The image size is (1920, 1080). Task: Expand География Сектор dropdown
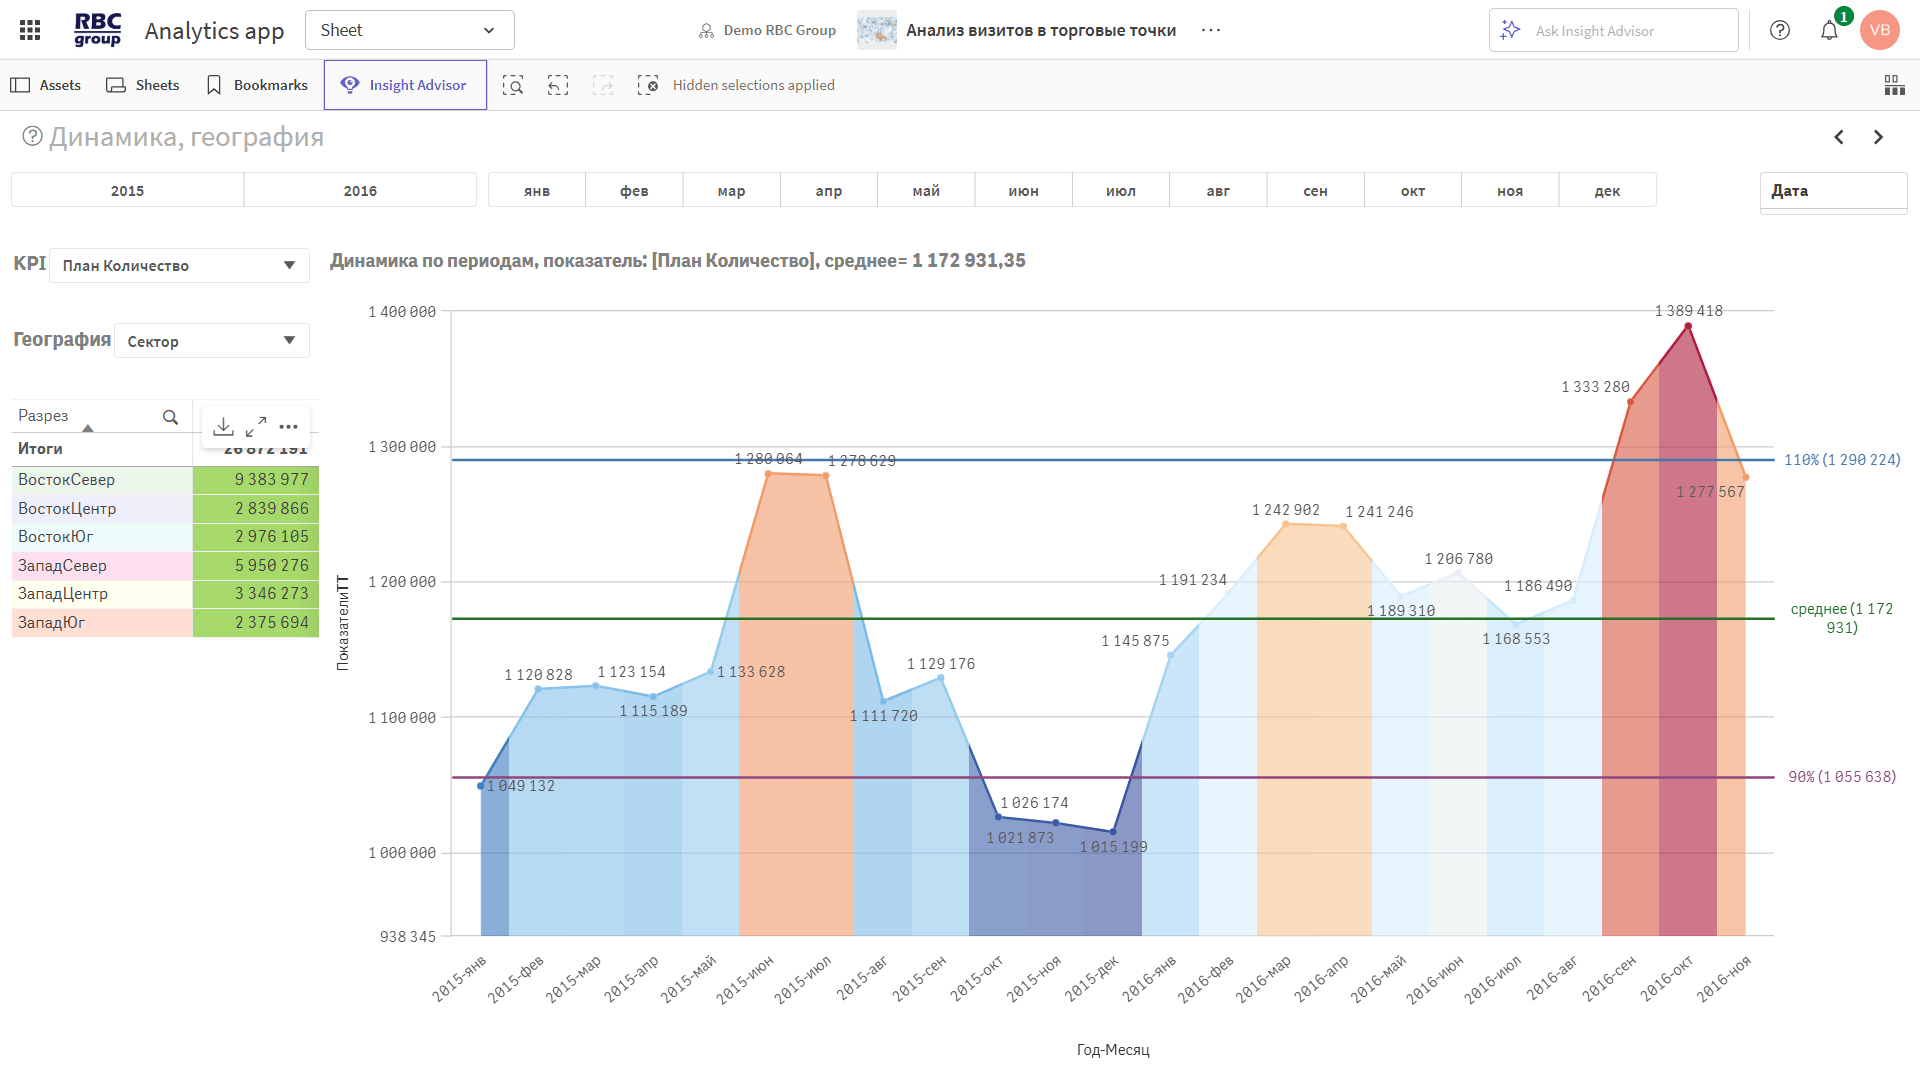[211, 341]
